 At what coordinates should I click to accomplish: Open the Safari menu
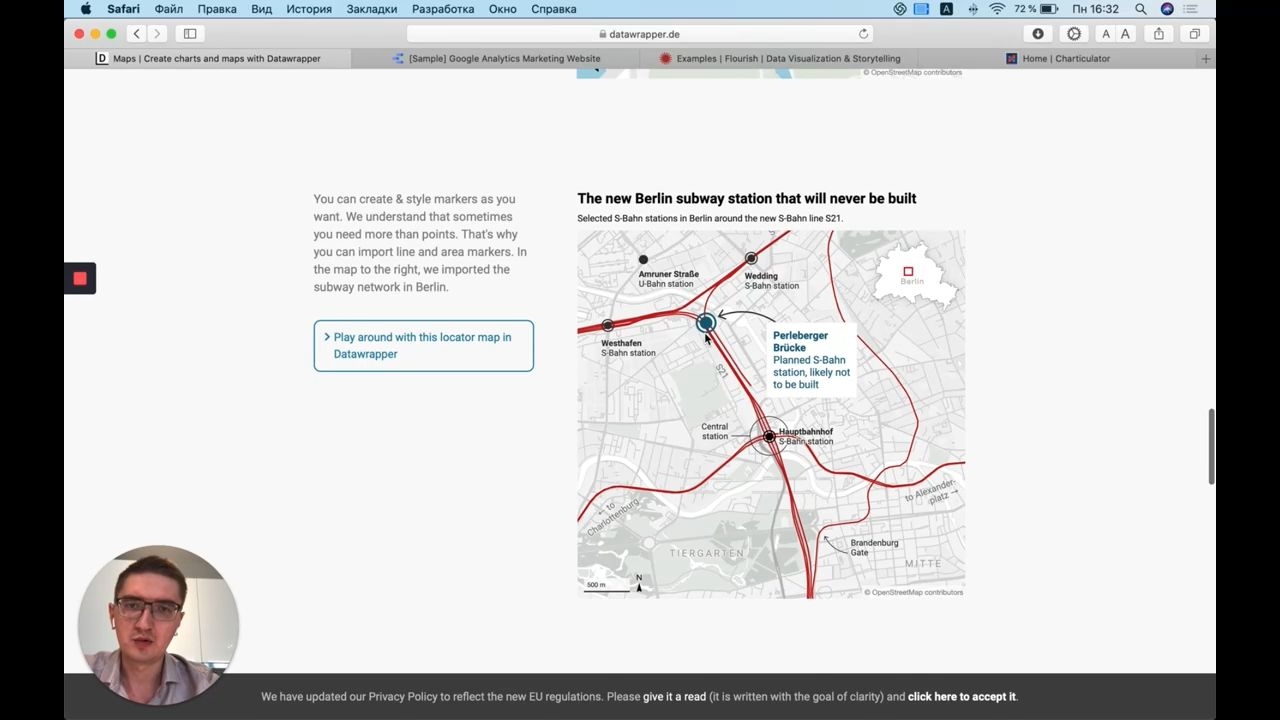point(124,9)
